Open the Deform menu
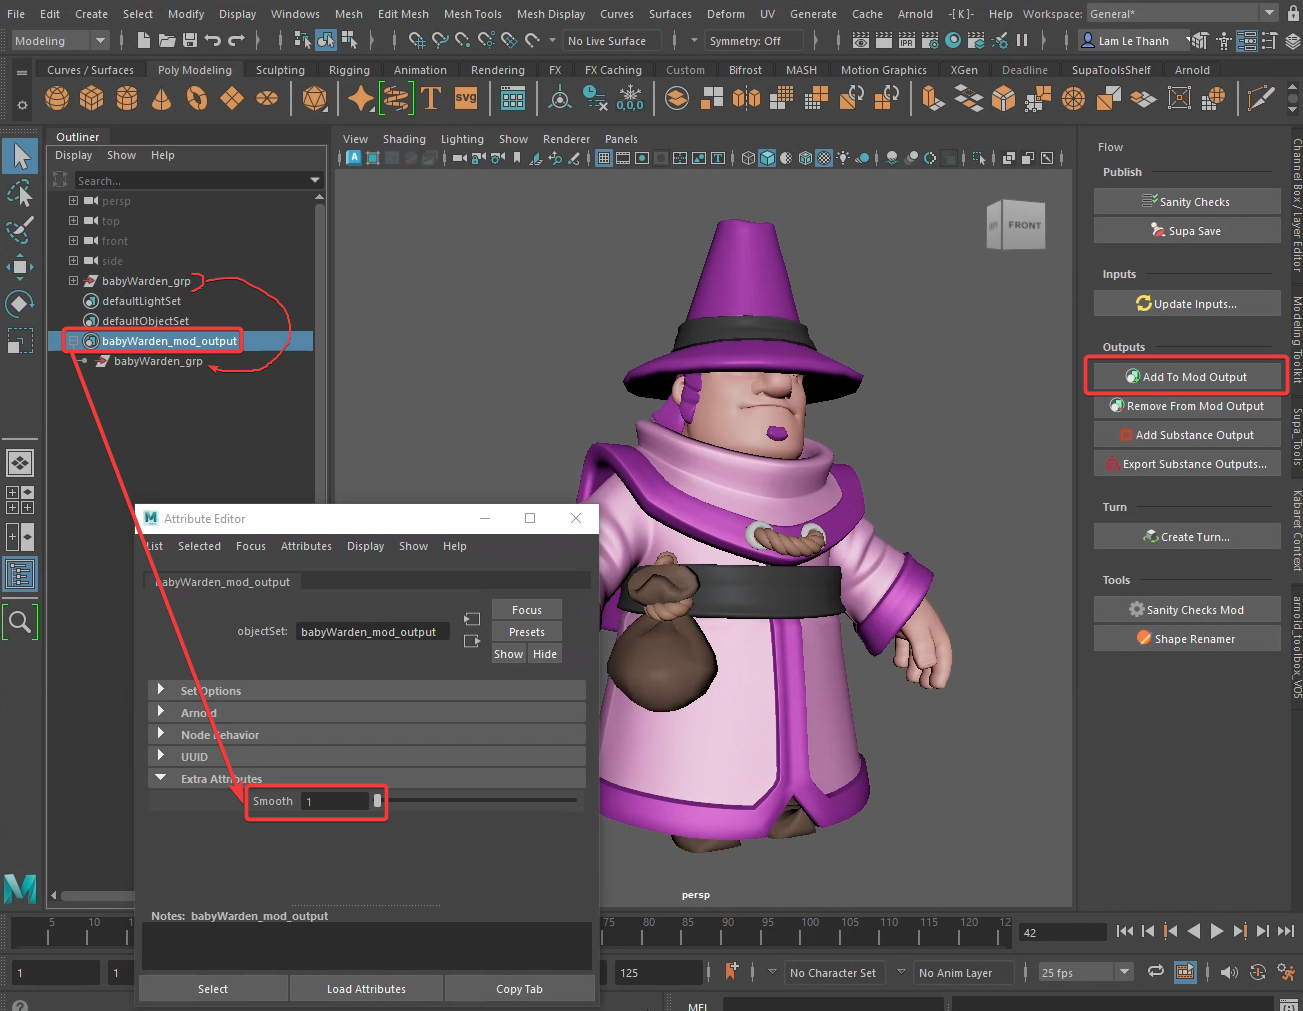 click(725, 14)
